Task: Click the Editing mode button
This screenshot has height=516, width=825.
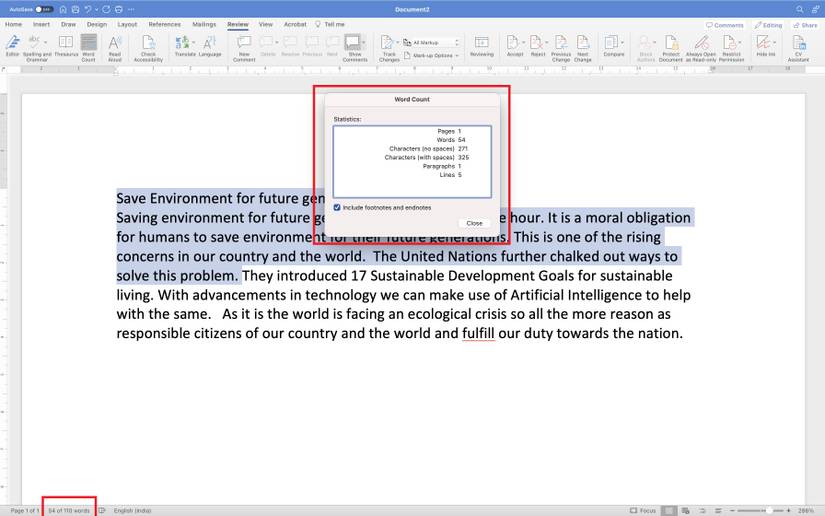Action: (x=768, y=25)
